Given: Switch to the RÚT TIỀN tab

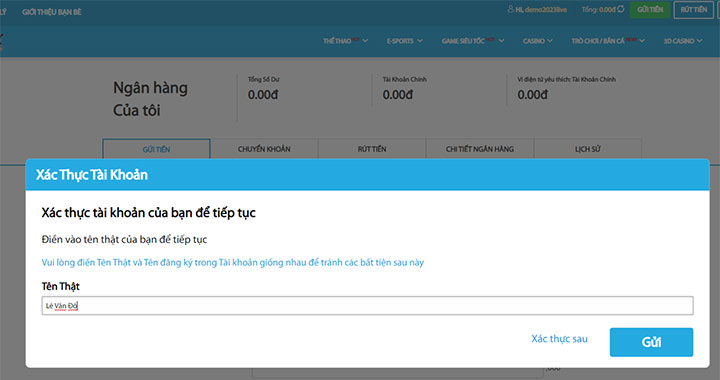Looking at the screenshot, I should point(372,149).
